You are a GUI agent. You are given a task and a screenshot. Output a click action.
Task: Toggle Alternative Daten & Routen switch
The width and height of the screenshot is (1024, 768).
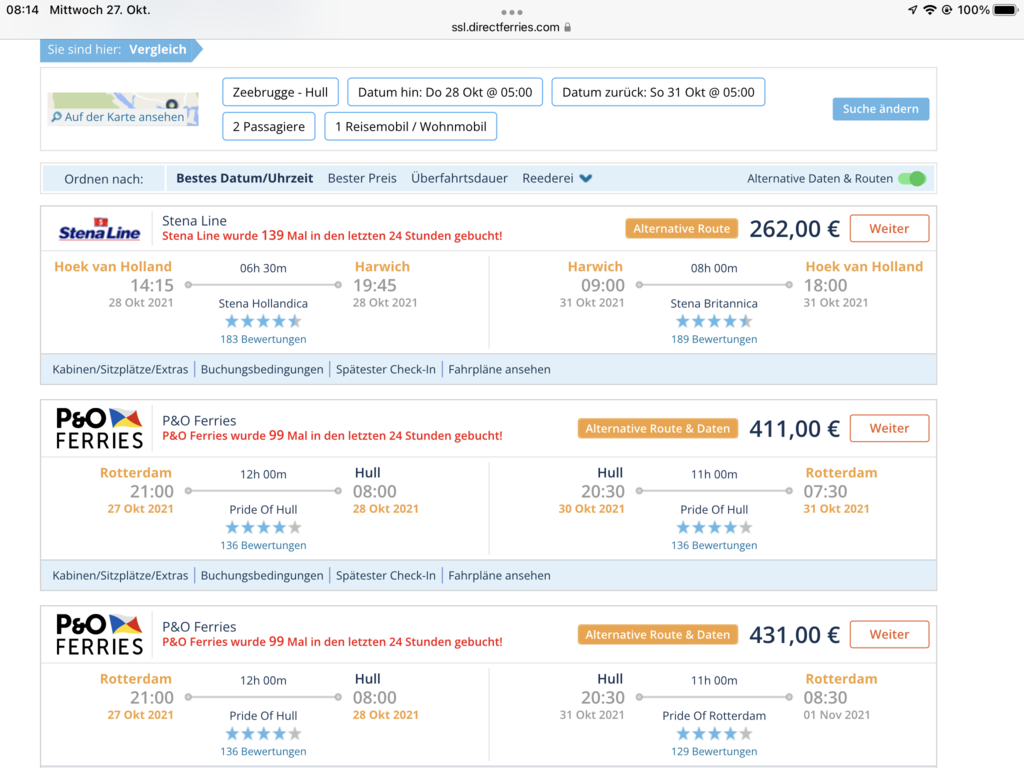(912, 178)
